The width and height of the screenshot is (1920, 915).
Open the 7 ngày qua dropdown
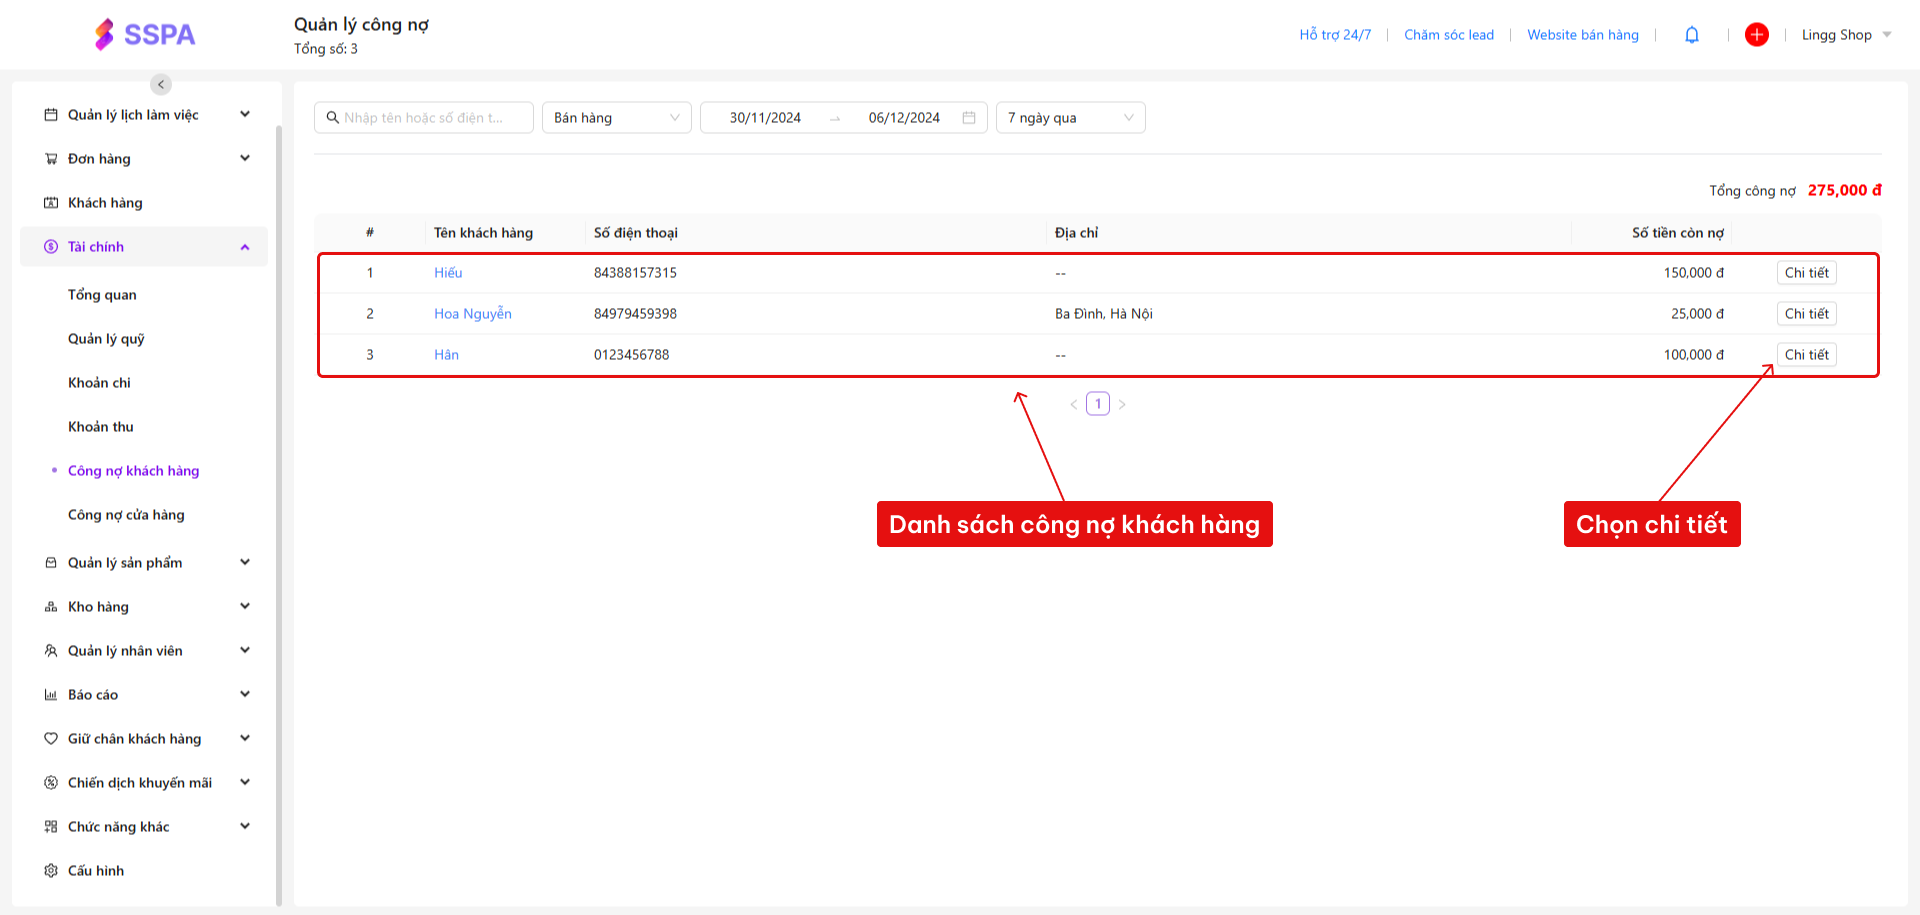coord(1071,118)
